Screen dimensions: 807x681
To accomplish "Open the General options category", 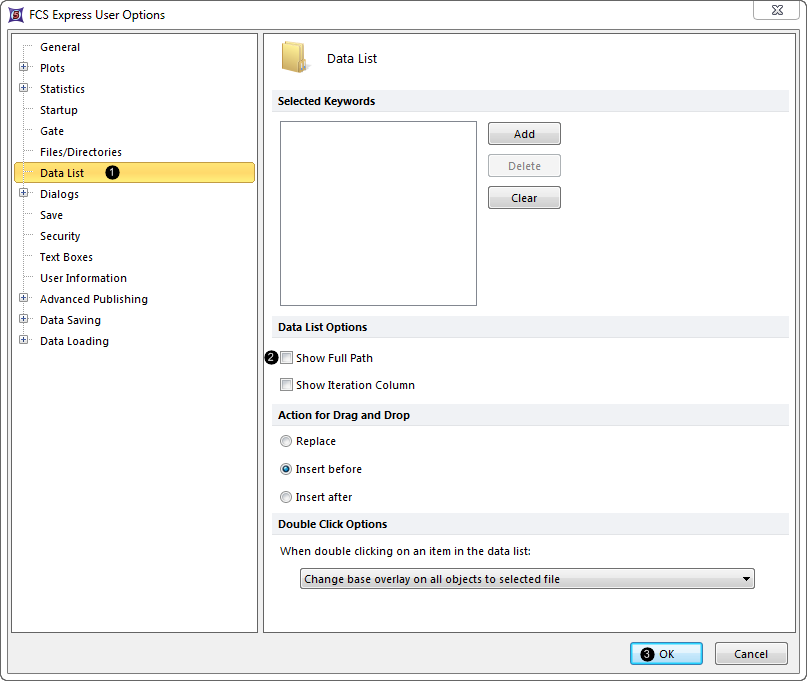I will click(60, 47).
